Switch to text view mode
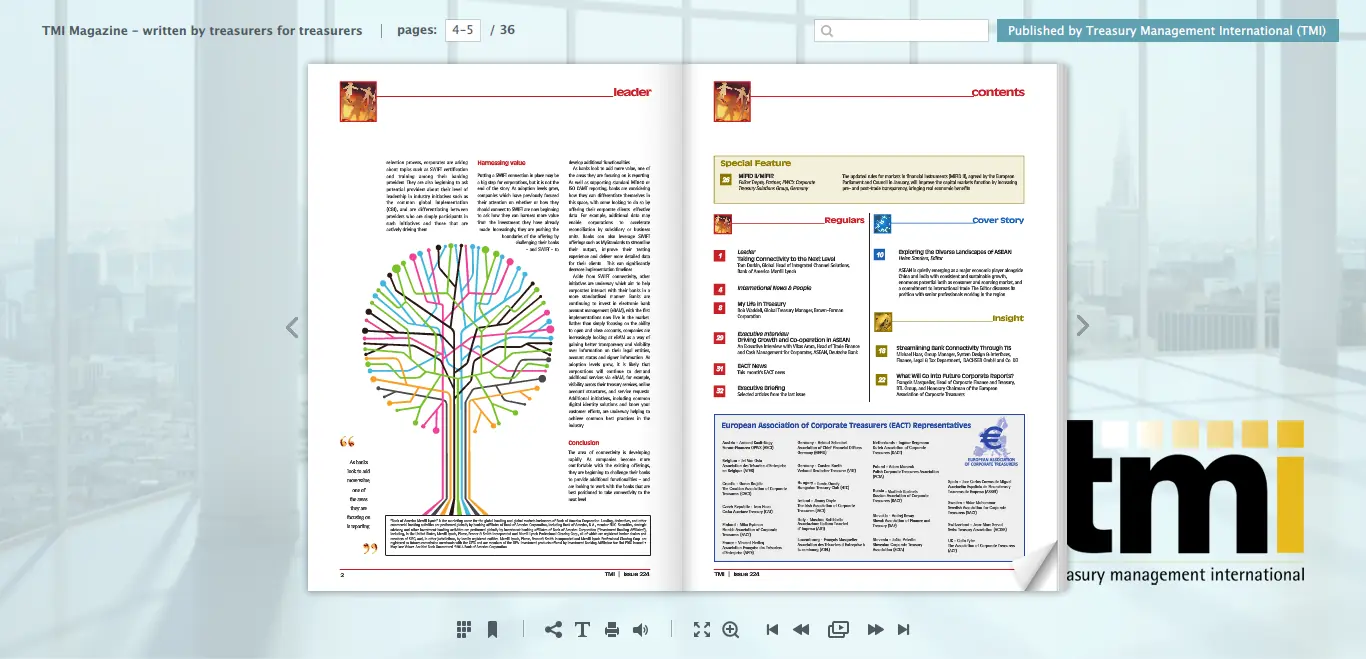 tap(582, 629)
